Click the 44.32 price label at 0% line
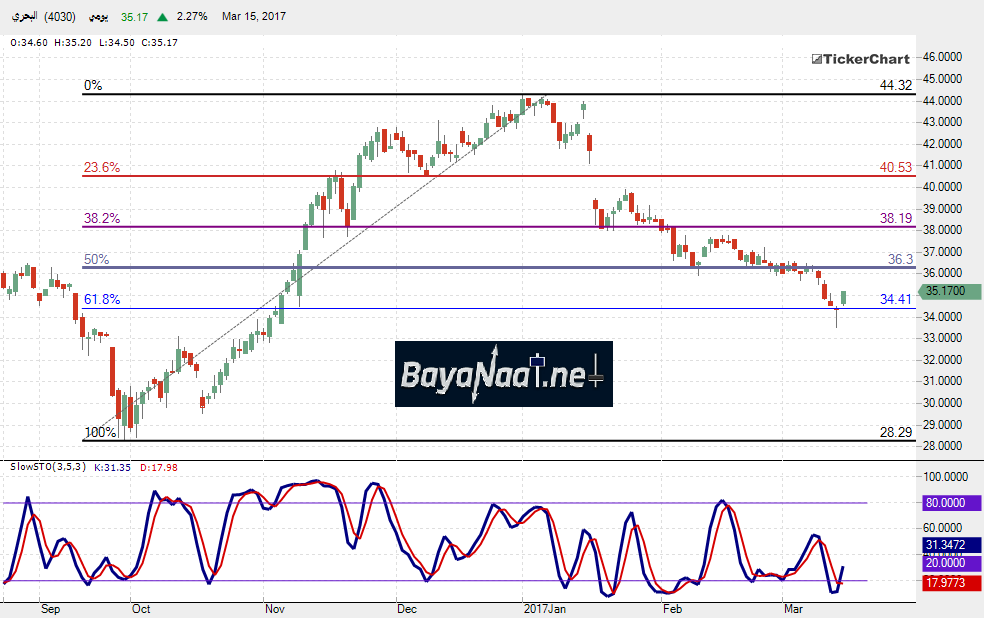This screenshot has width=984, height=618. click(x=895, y=86)
